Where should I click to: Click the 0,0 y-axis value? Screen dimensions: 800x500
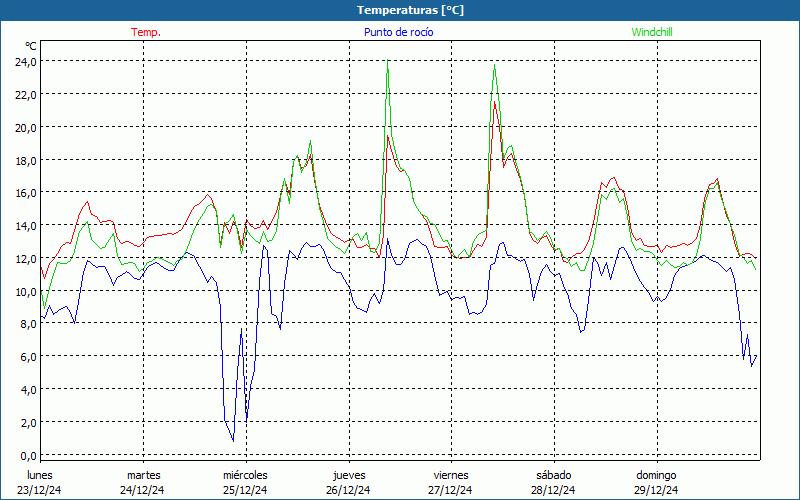point(29,455)
